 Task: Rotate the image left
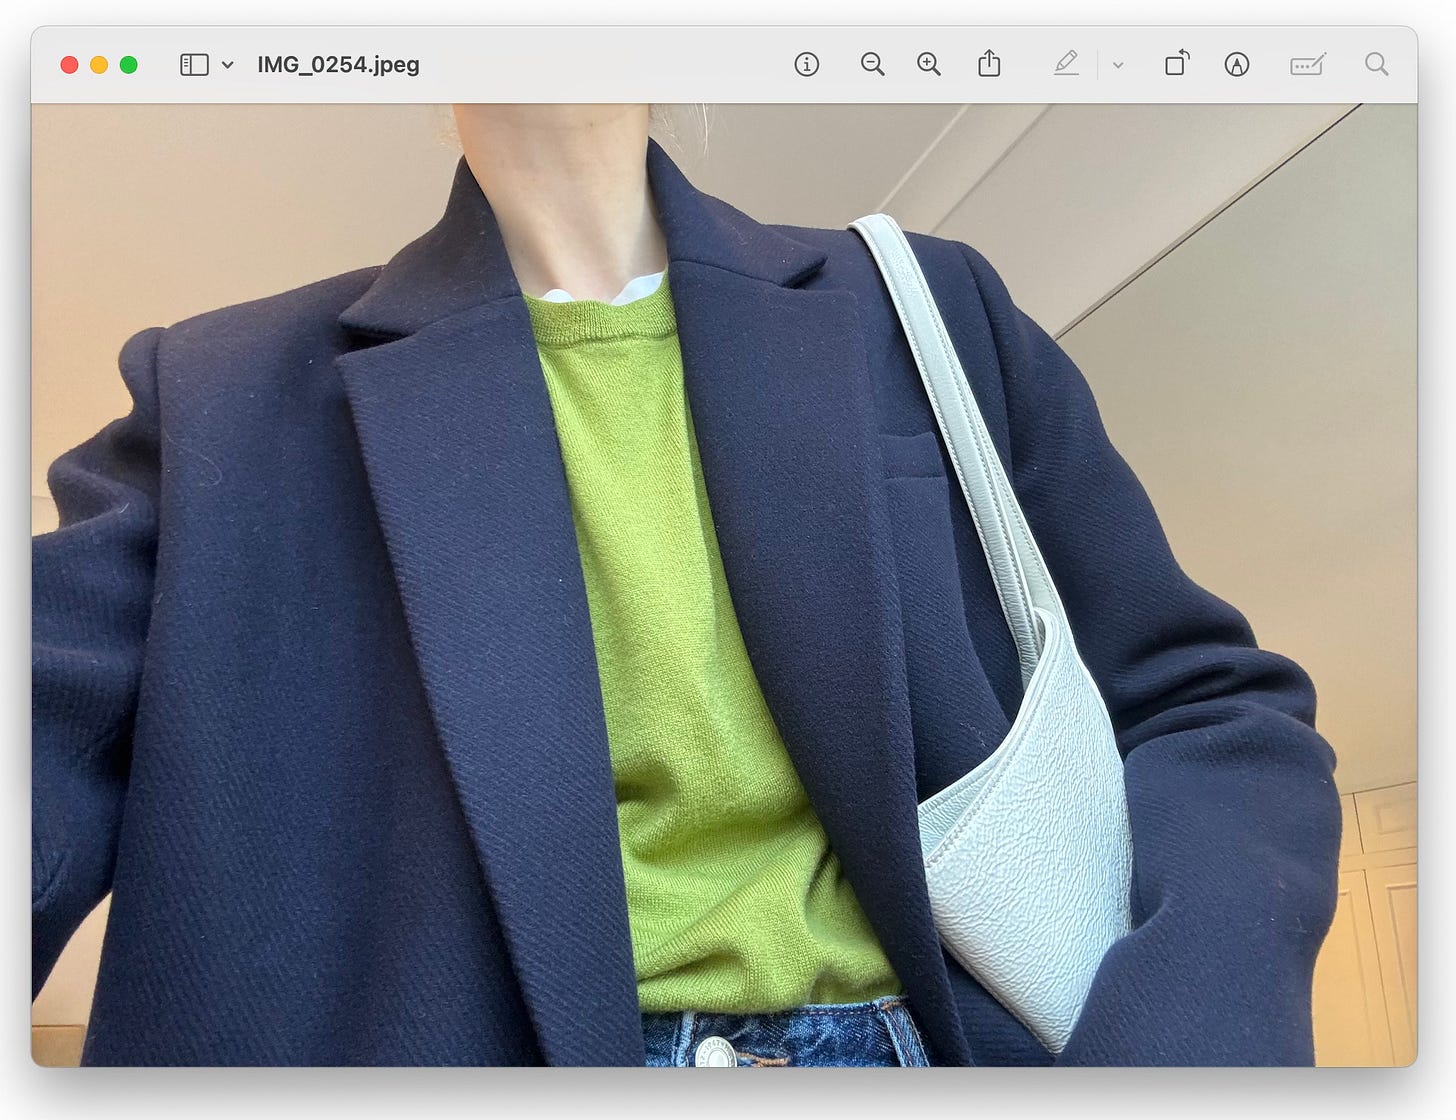(1177, 64)
